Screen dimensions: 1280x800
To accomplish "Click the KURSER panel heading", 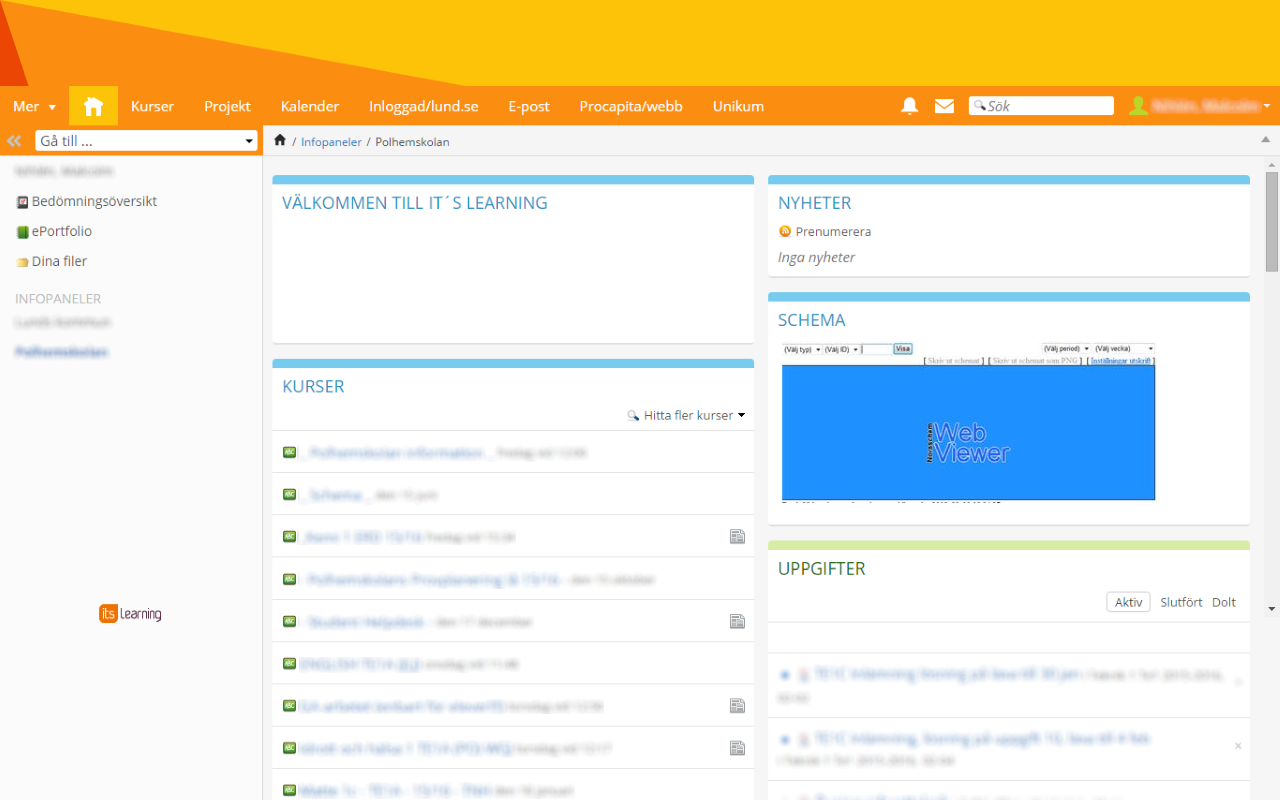I will [313, 387].
